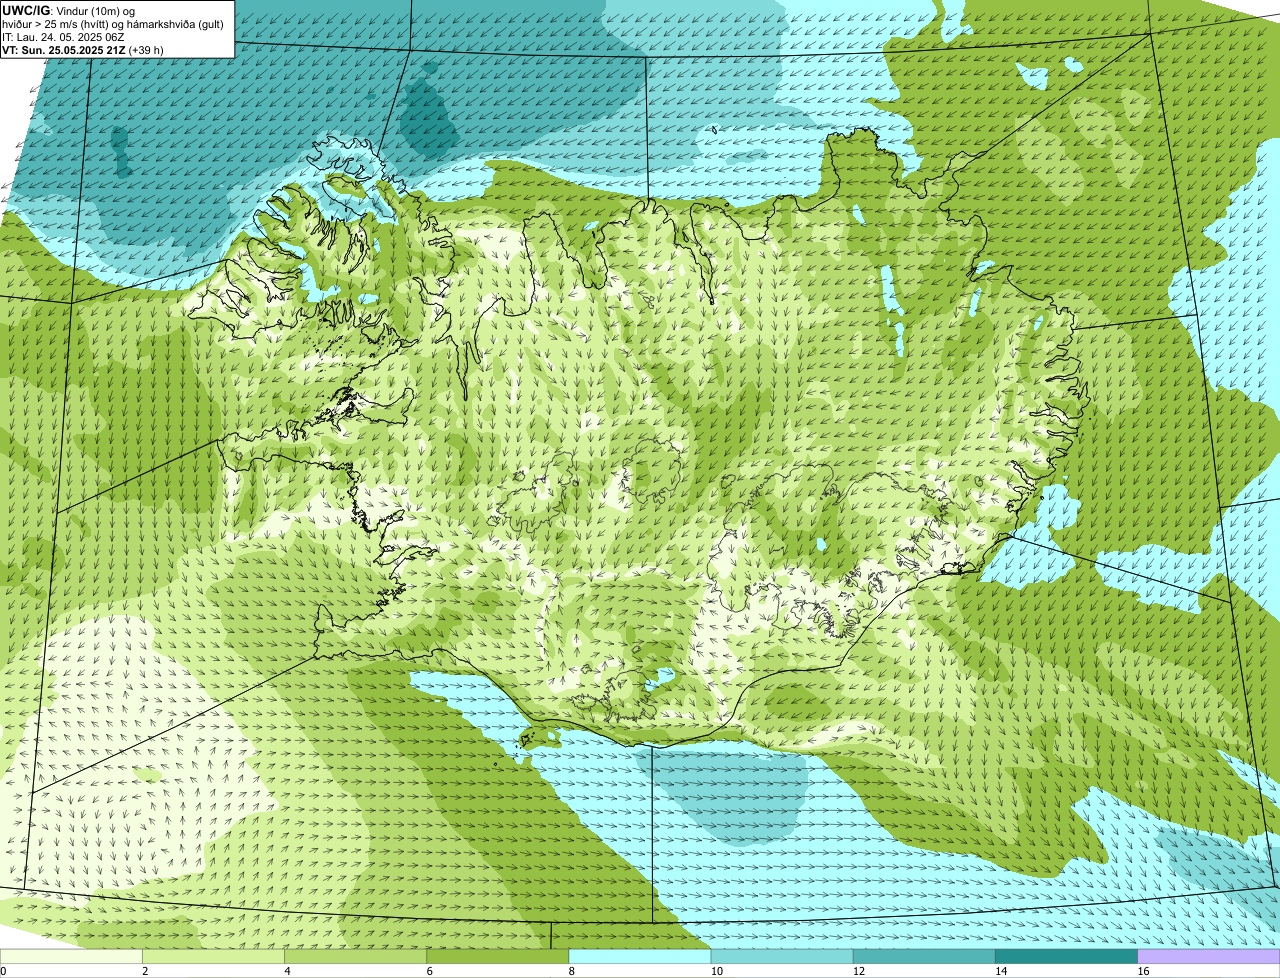
Task: Click the legend tick label "14"
Action: point(1000,971)
